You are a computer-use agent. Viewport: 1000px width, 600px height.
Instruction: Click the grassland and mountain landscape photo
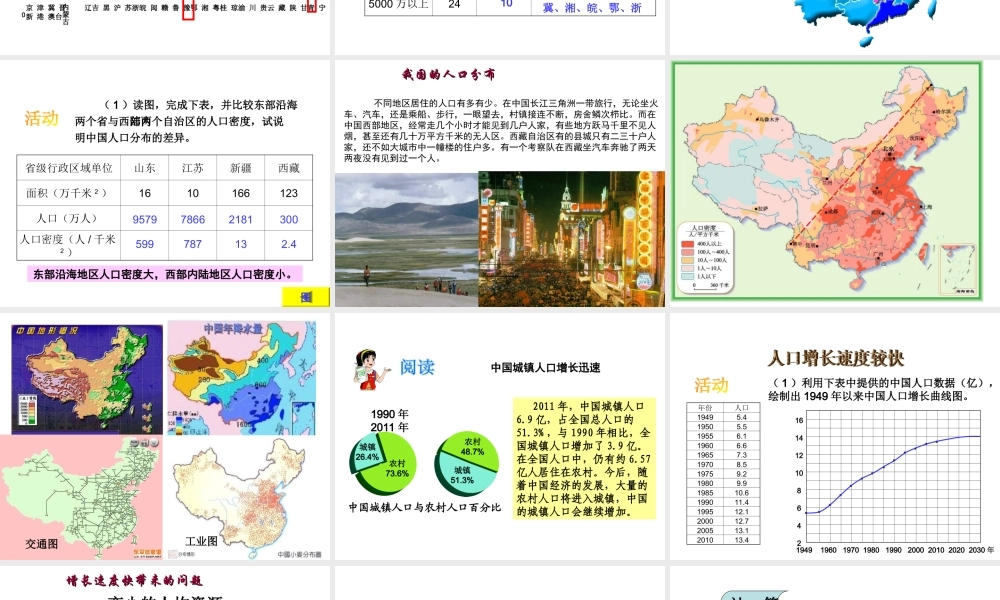[407, 239]
